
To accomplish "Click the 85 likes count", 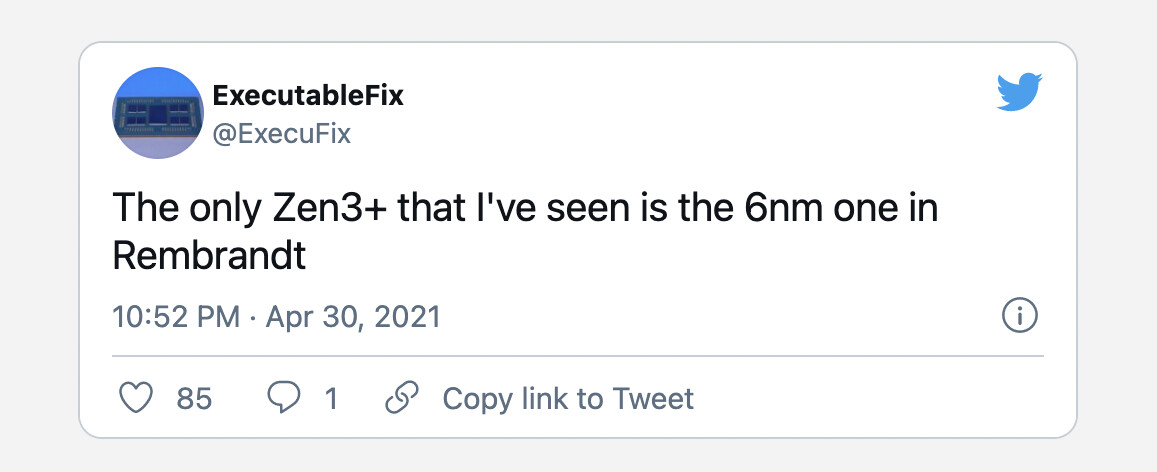I will pos(195,399).
